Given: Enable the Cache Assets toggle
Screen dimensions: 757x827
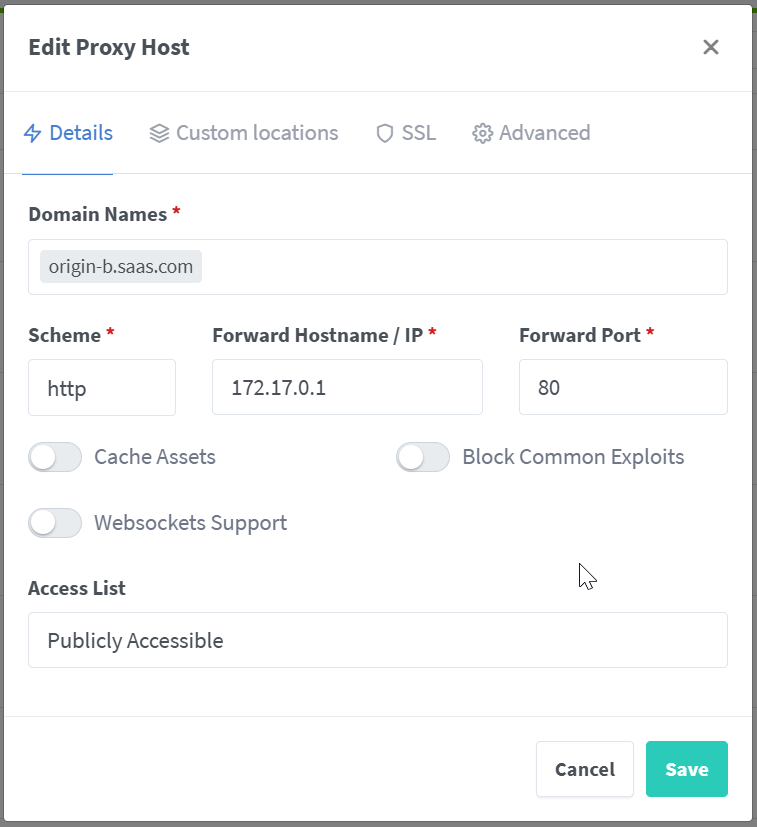Looking at the screenshot, I should [55, 457].
